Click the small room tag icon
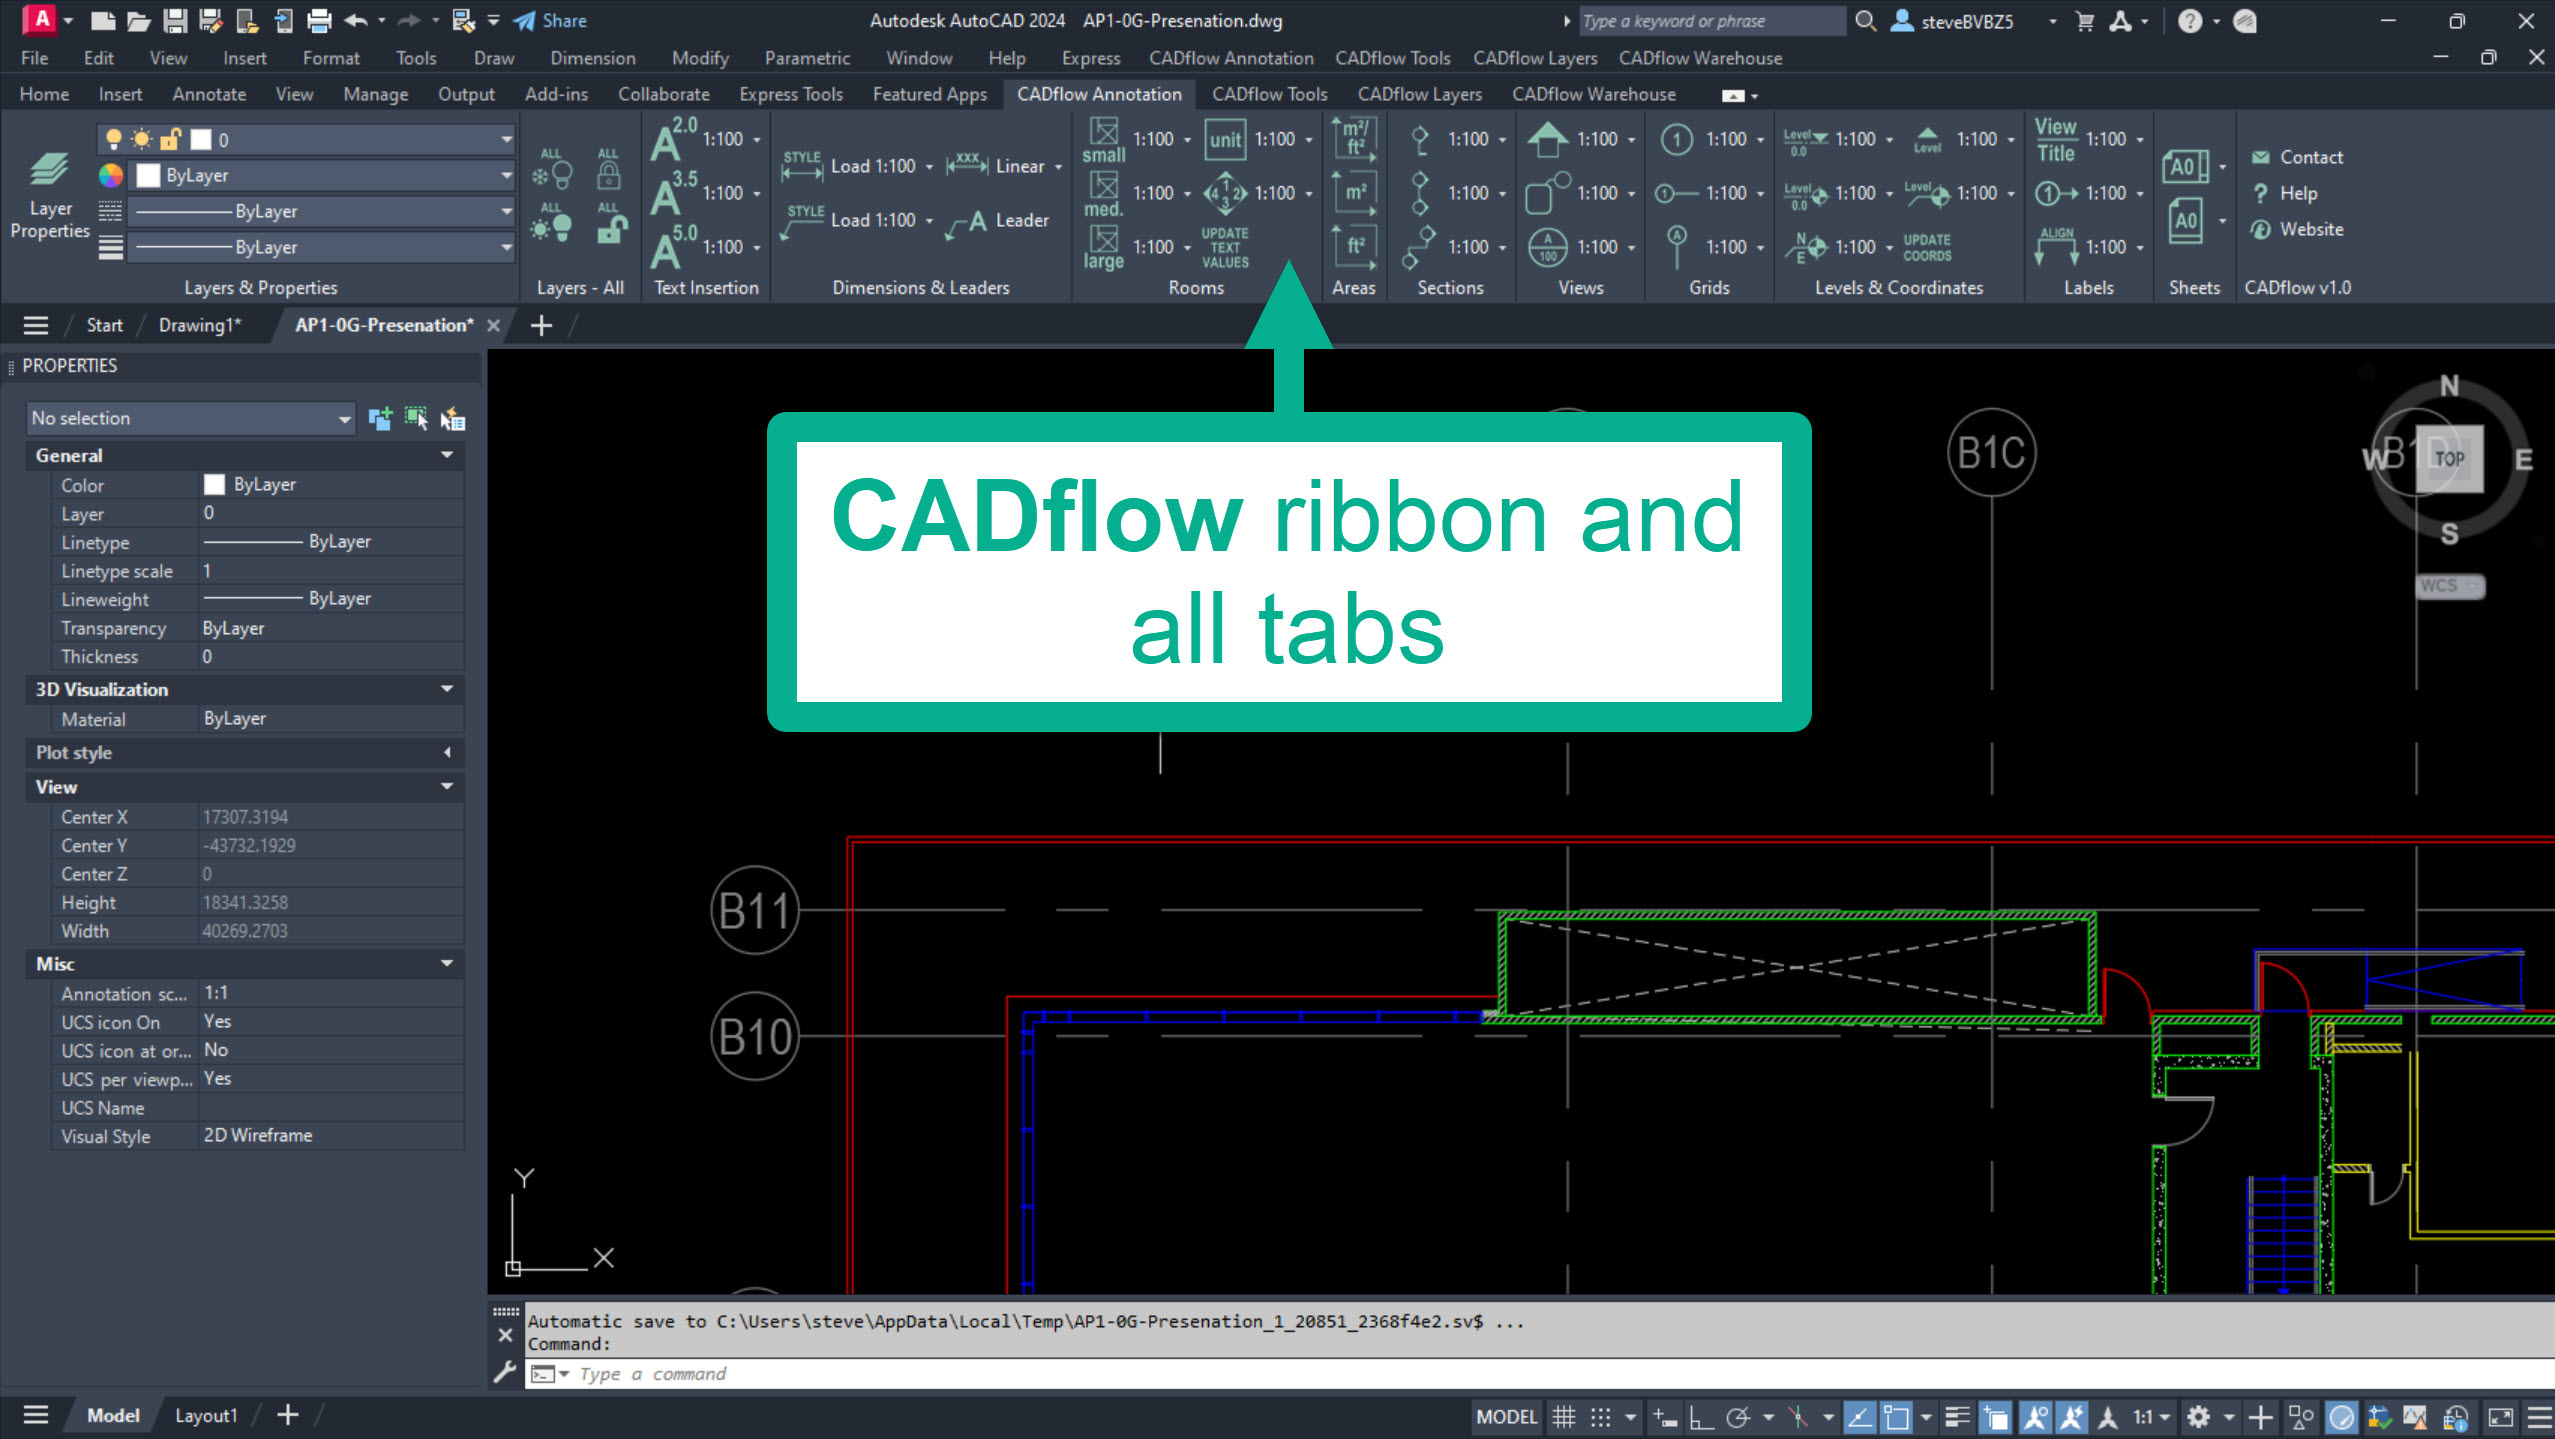Viewport: 2555px width, 1439px height. pos(1103,140)
